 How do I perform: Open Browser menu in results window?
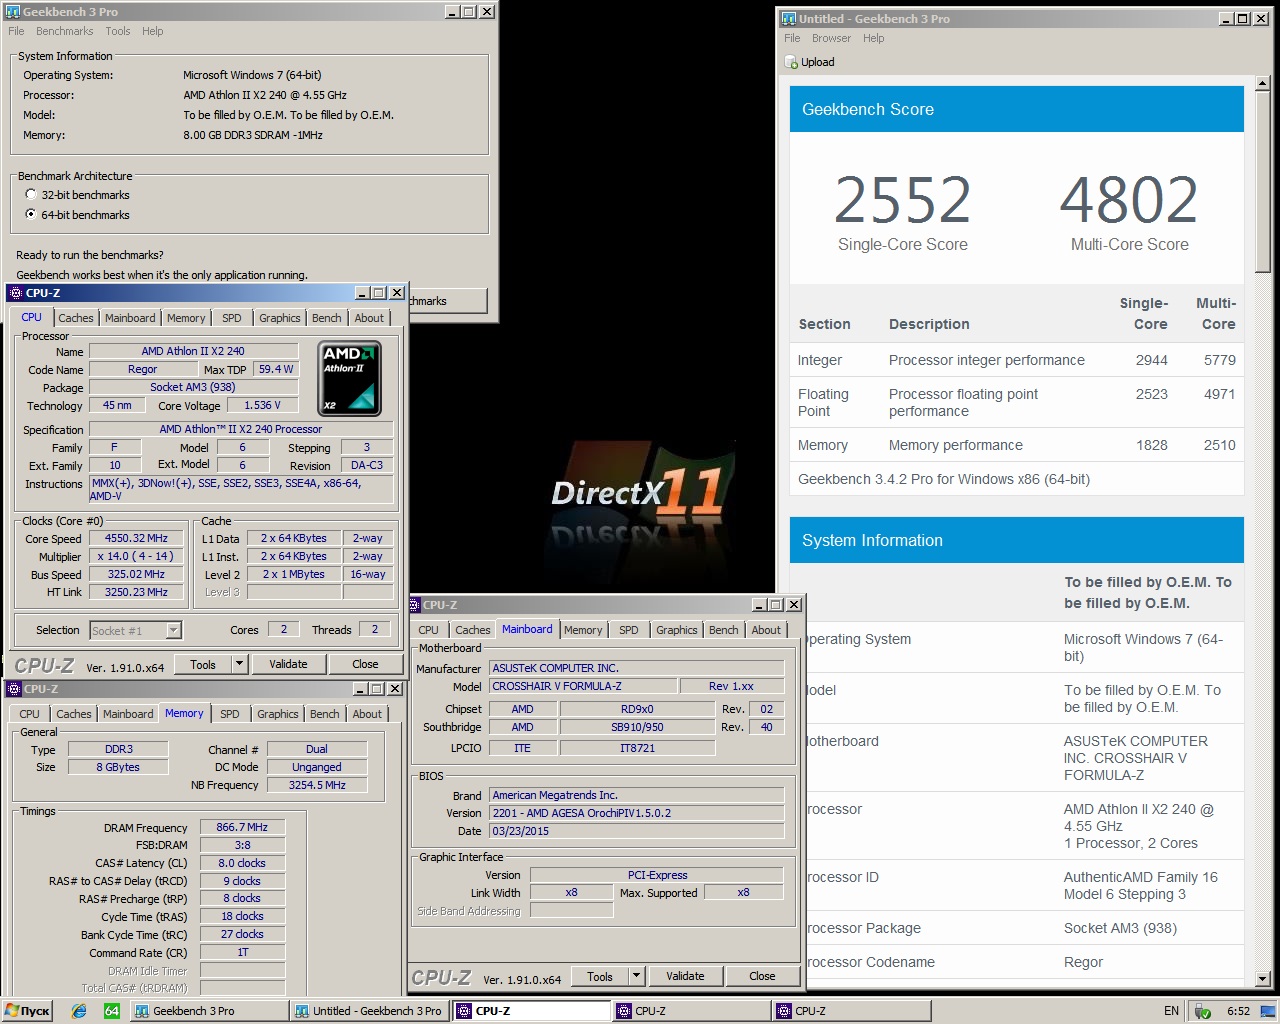point(831,38)
